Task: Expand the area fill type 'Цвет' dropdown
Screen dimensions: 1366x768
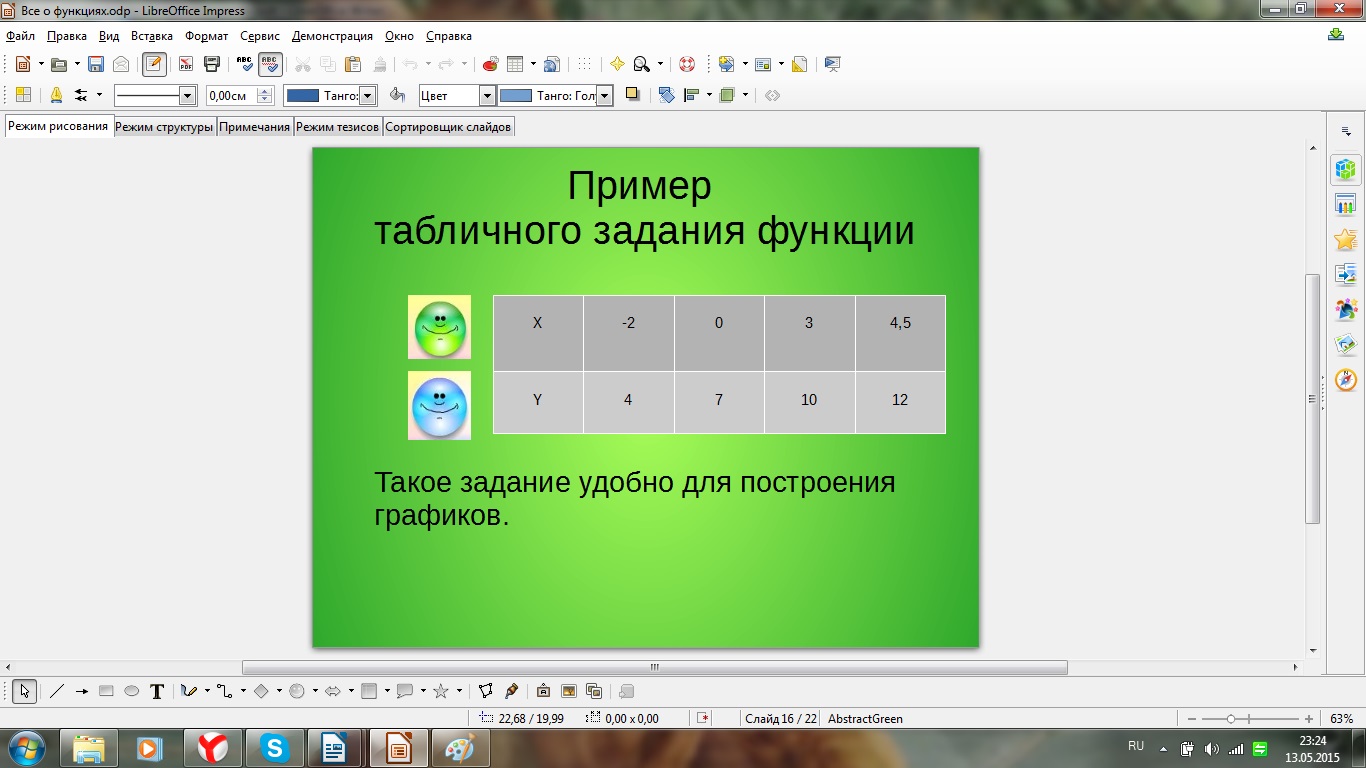Action: (x=487, y=96)
